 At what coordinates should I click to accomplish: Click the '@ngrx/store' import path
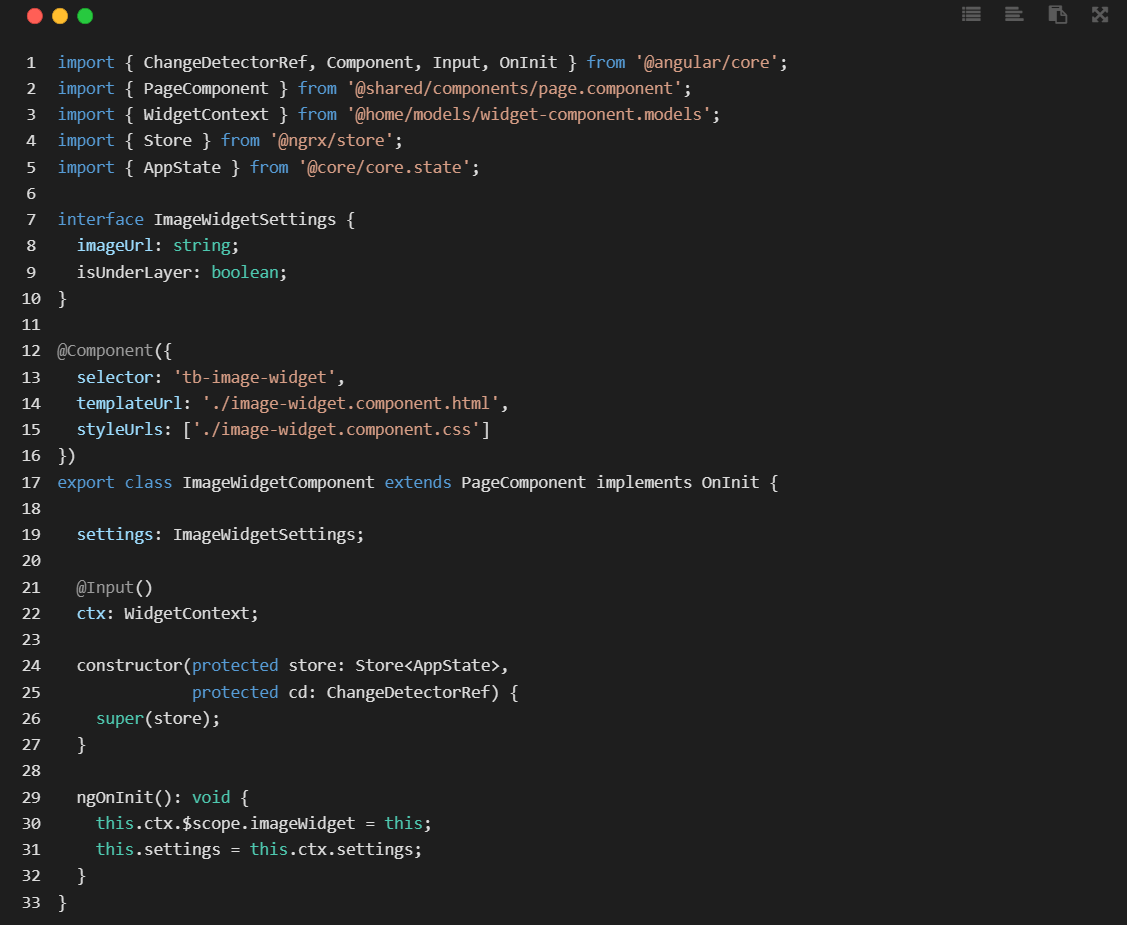pos(331,140)
